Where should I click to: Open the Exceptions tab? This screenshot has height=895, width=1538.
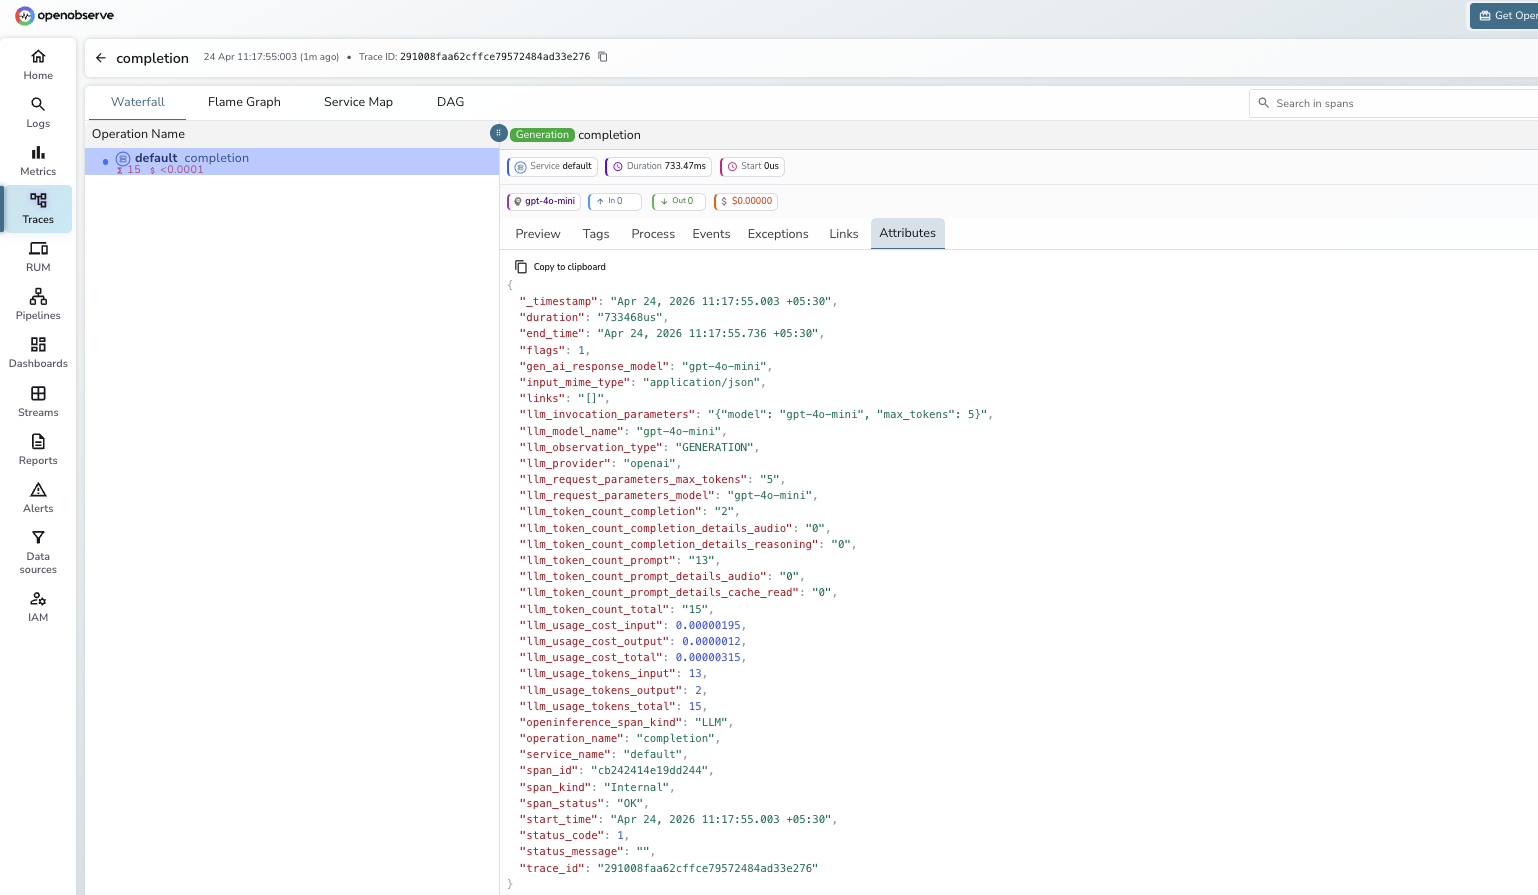pyautogui.click(x=778, y=233)
